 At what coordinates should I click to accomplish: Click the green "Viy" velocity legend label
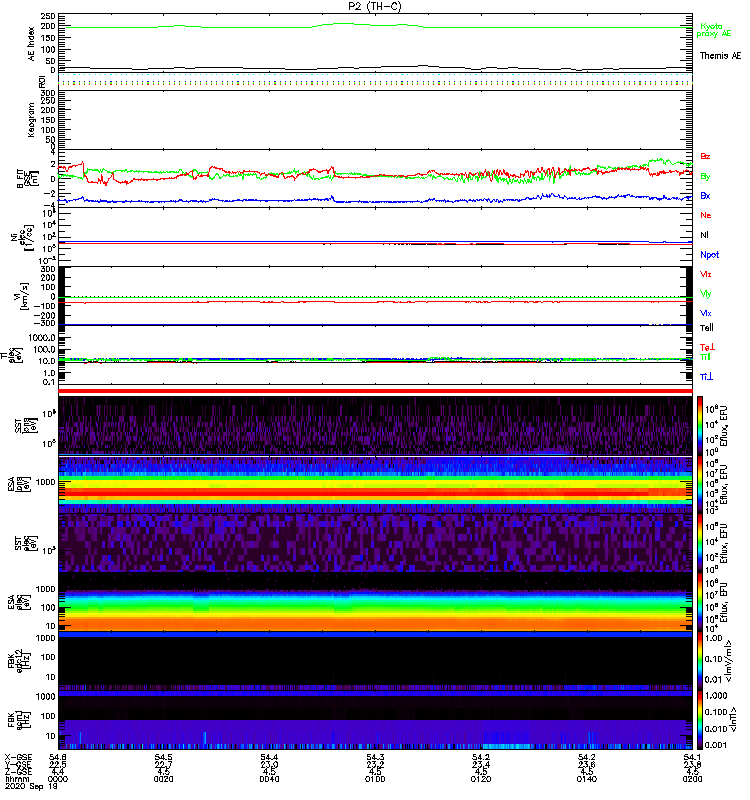tap(705, 294)
